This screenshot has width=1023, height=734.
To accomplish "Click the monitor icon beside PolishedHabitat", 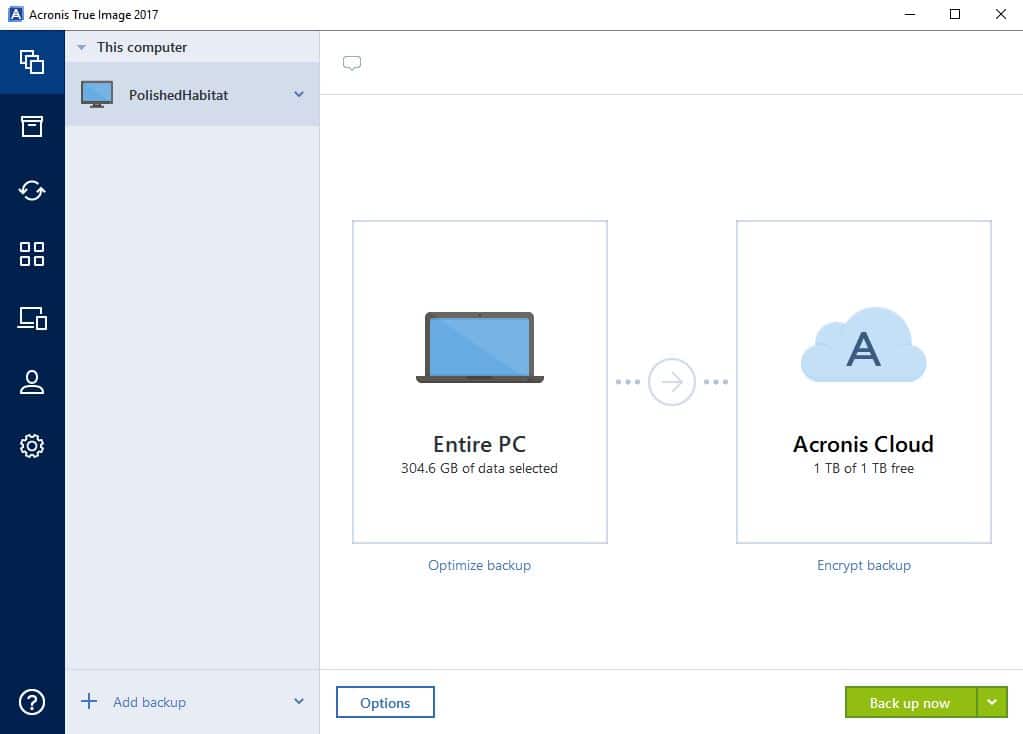I will (97, 95).
